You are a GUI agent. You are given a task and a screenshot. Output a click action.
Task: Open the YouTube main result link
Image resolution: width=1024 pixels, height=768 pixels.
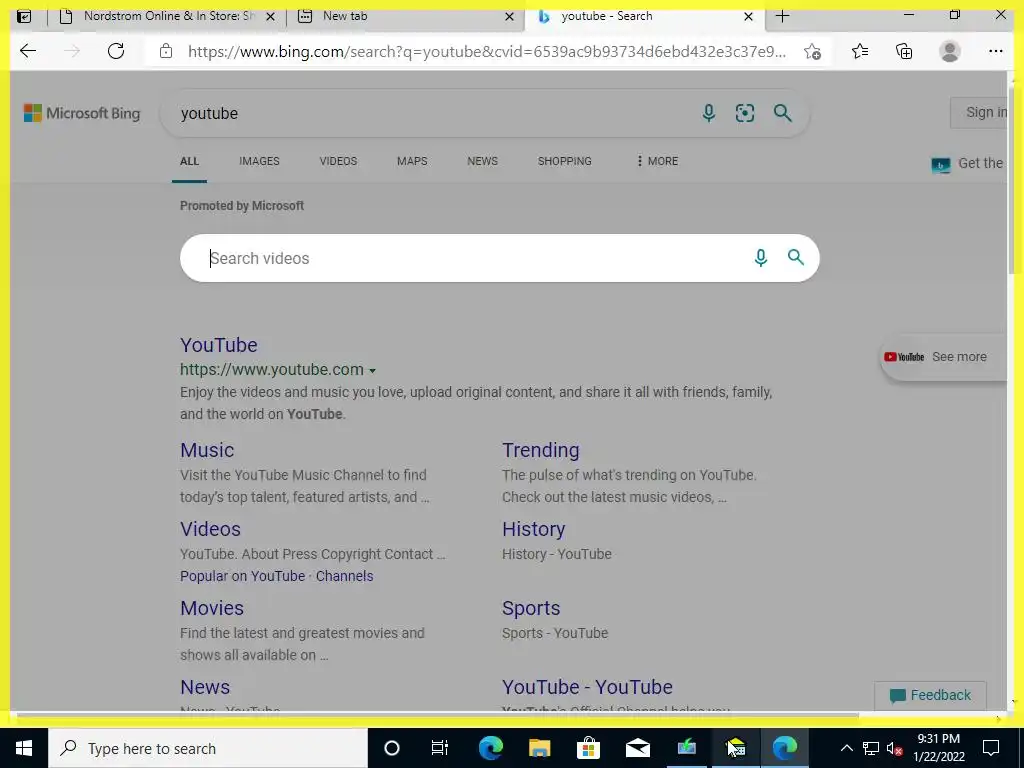pyautogui.click(x=219, y=345)
